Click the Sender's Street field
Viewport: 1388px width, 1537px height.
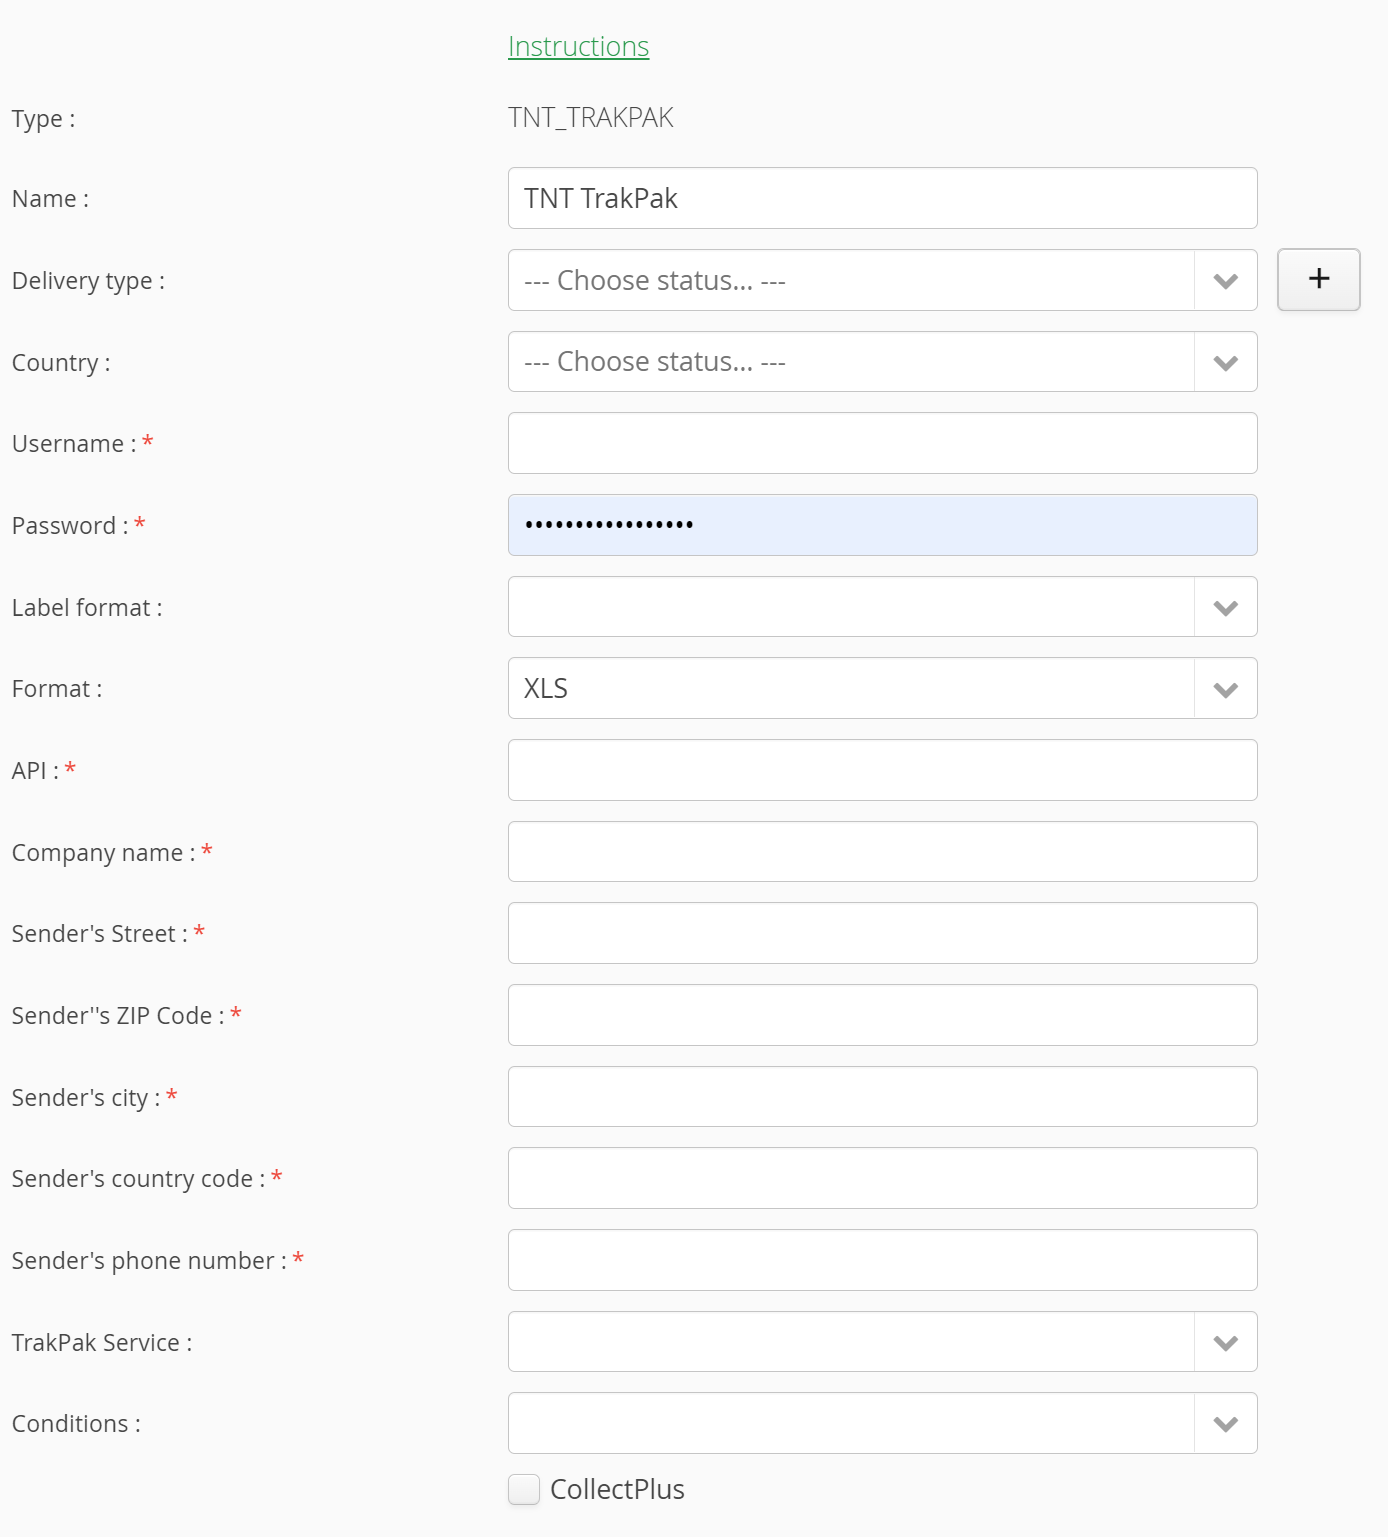882,933
